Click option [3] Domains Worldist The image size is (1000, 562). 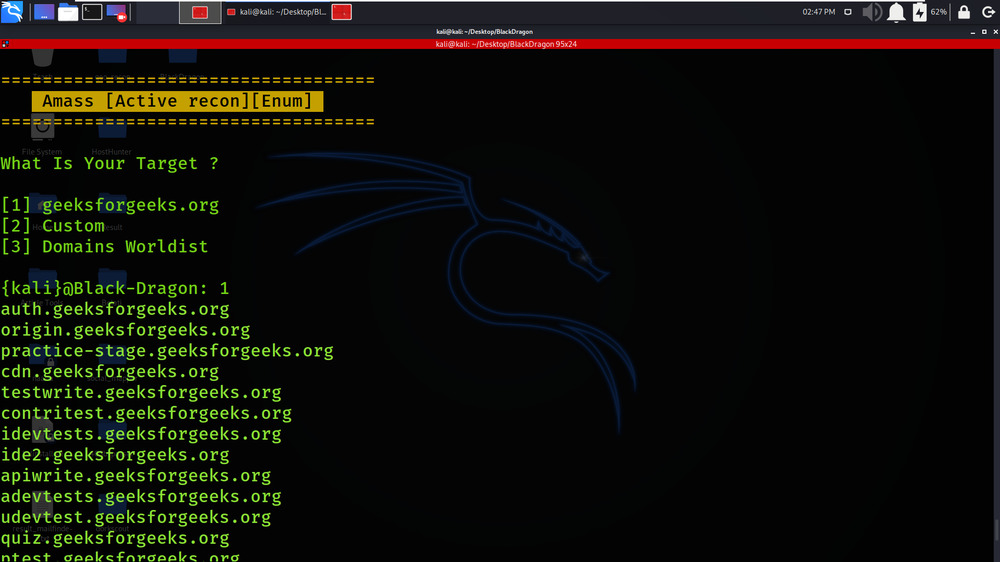click(105, 247)
